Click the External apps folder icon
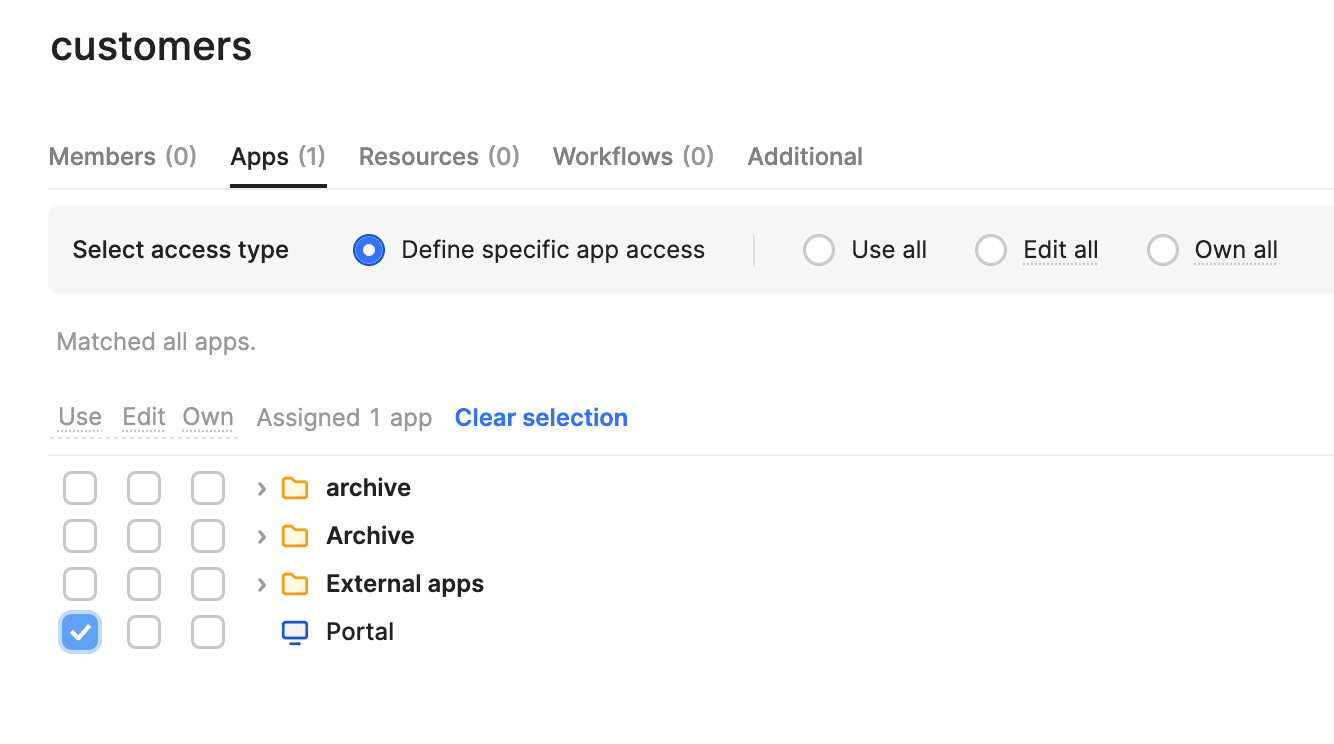Screen dimensions: 1334x744 294,584
